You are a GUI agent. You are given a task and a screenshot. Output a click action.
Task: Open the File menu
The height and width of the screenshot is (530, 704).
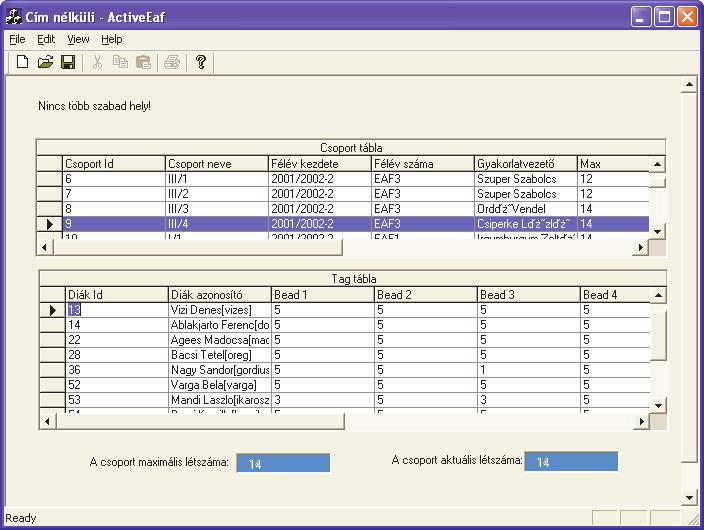[x=17, y=40]
